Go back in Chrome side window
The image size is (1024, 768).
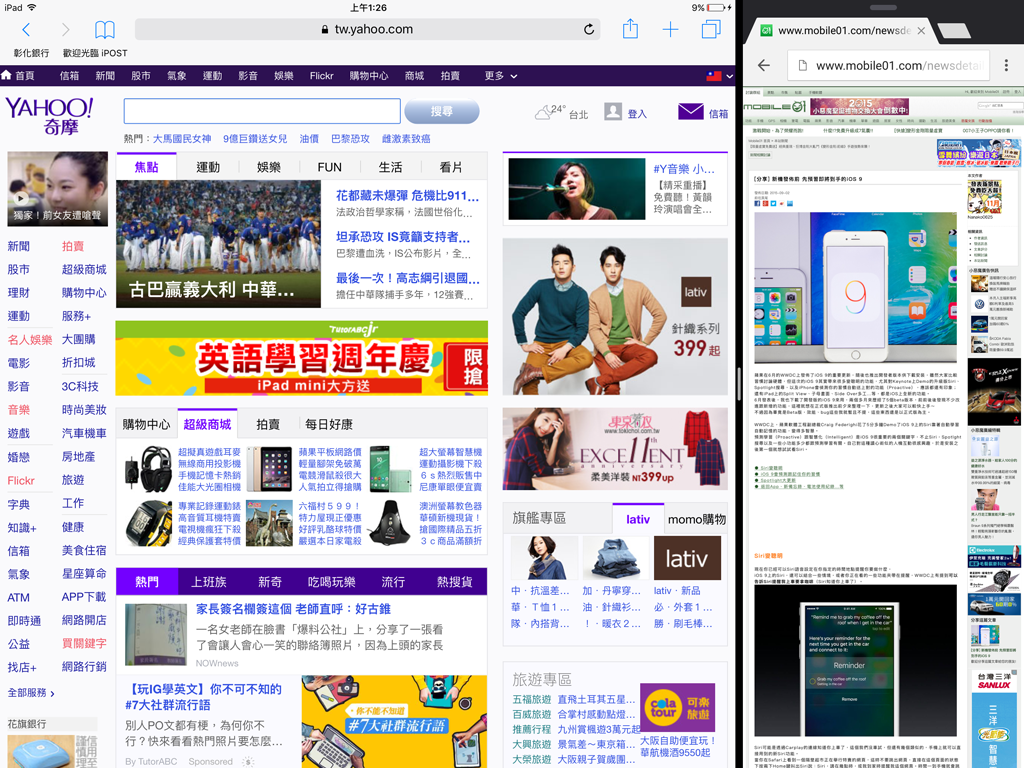tap(763, 65)
